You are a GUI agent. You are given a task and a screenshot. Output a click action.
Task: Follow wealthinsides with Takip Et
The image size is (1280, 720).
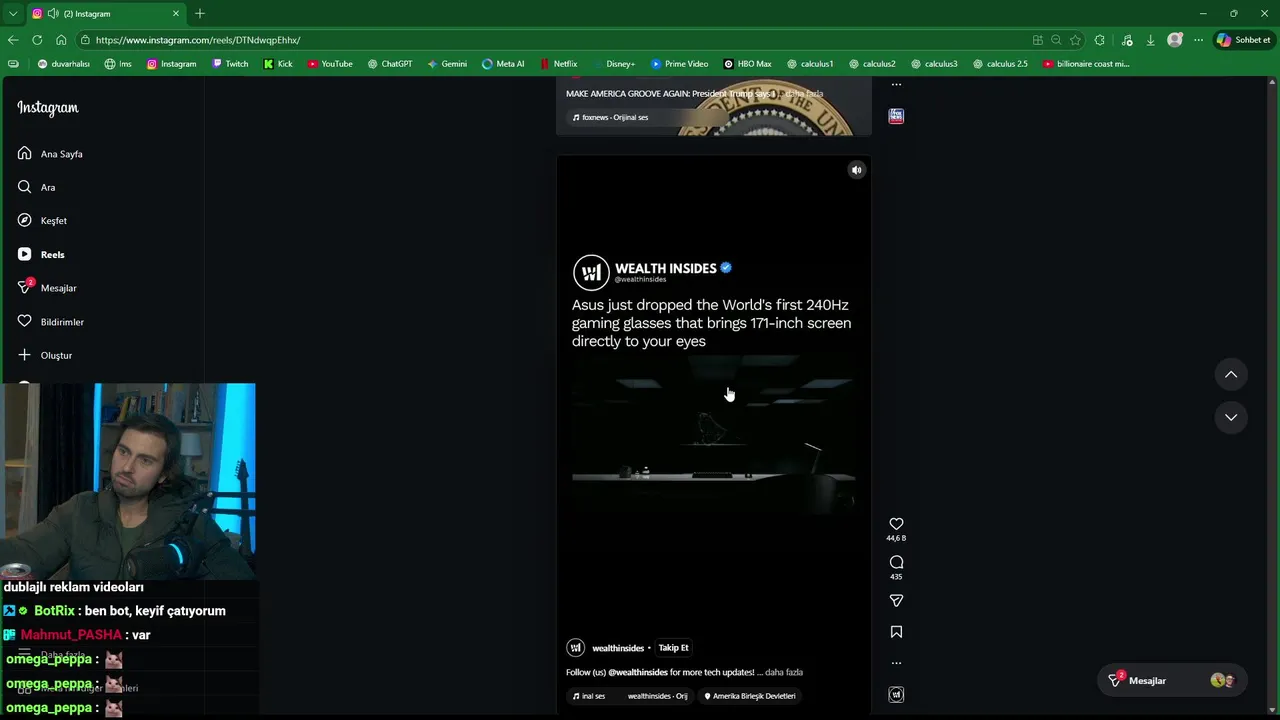click(x=673, y=648)
